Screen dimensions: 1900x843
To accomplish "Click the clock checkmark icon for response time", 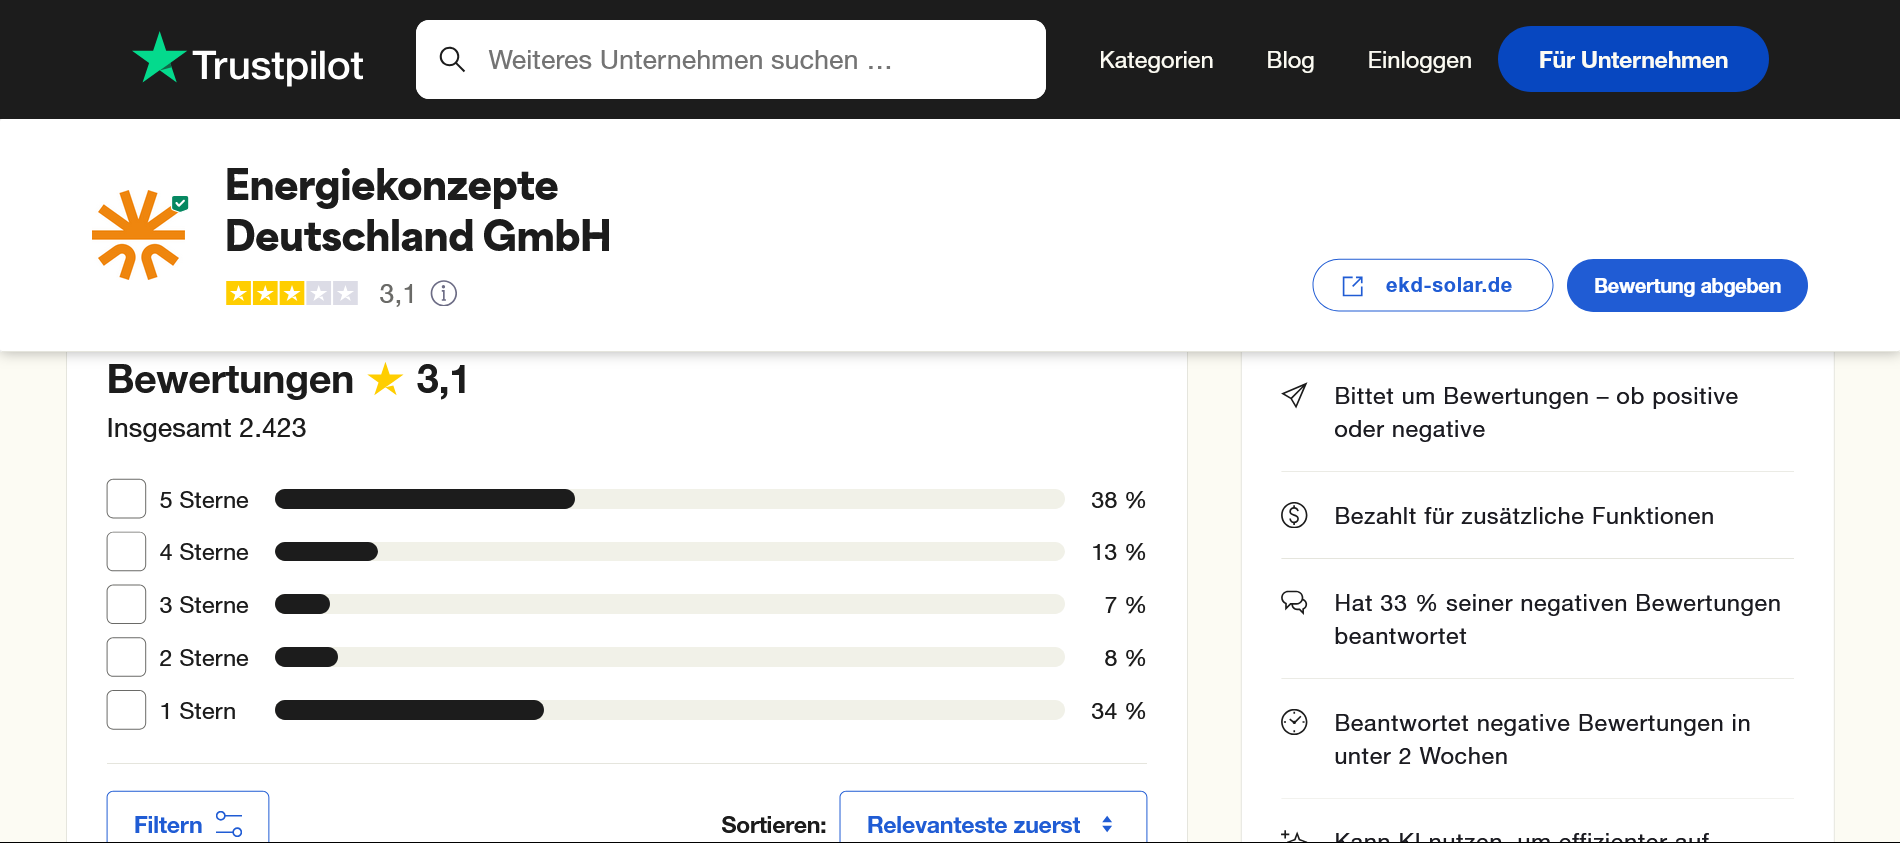I will [x=1294, y=722].
